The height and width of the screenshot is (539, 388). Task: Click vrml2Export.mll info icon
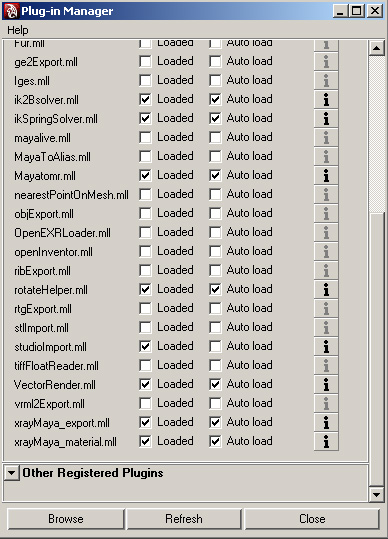coord(326,404)
